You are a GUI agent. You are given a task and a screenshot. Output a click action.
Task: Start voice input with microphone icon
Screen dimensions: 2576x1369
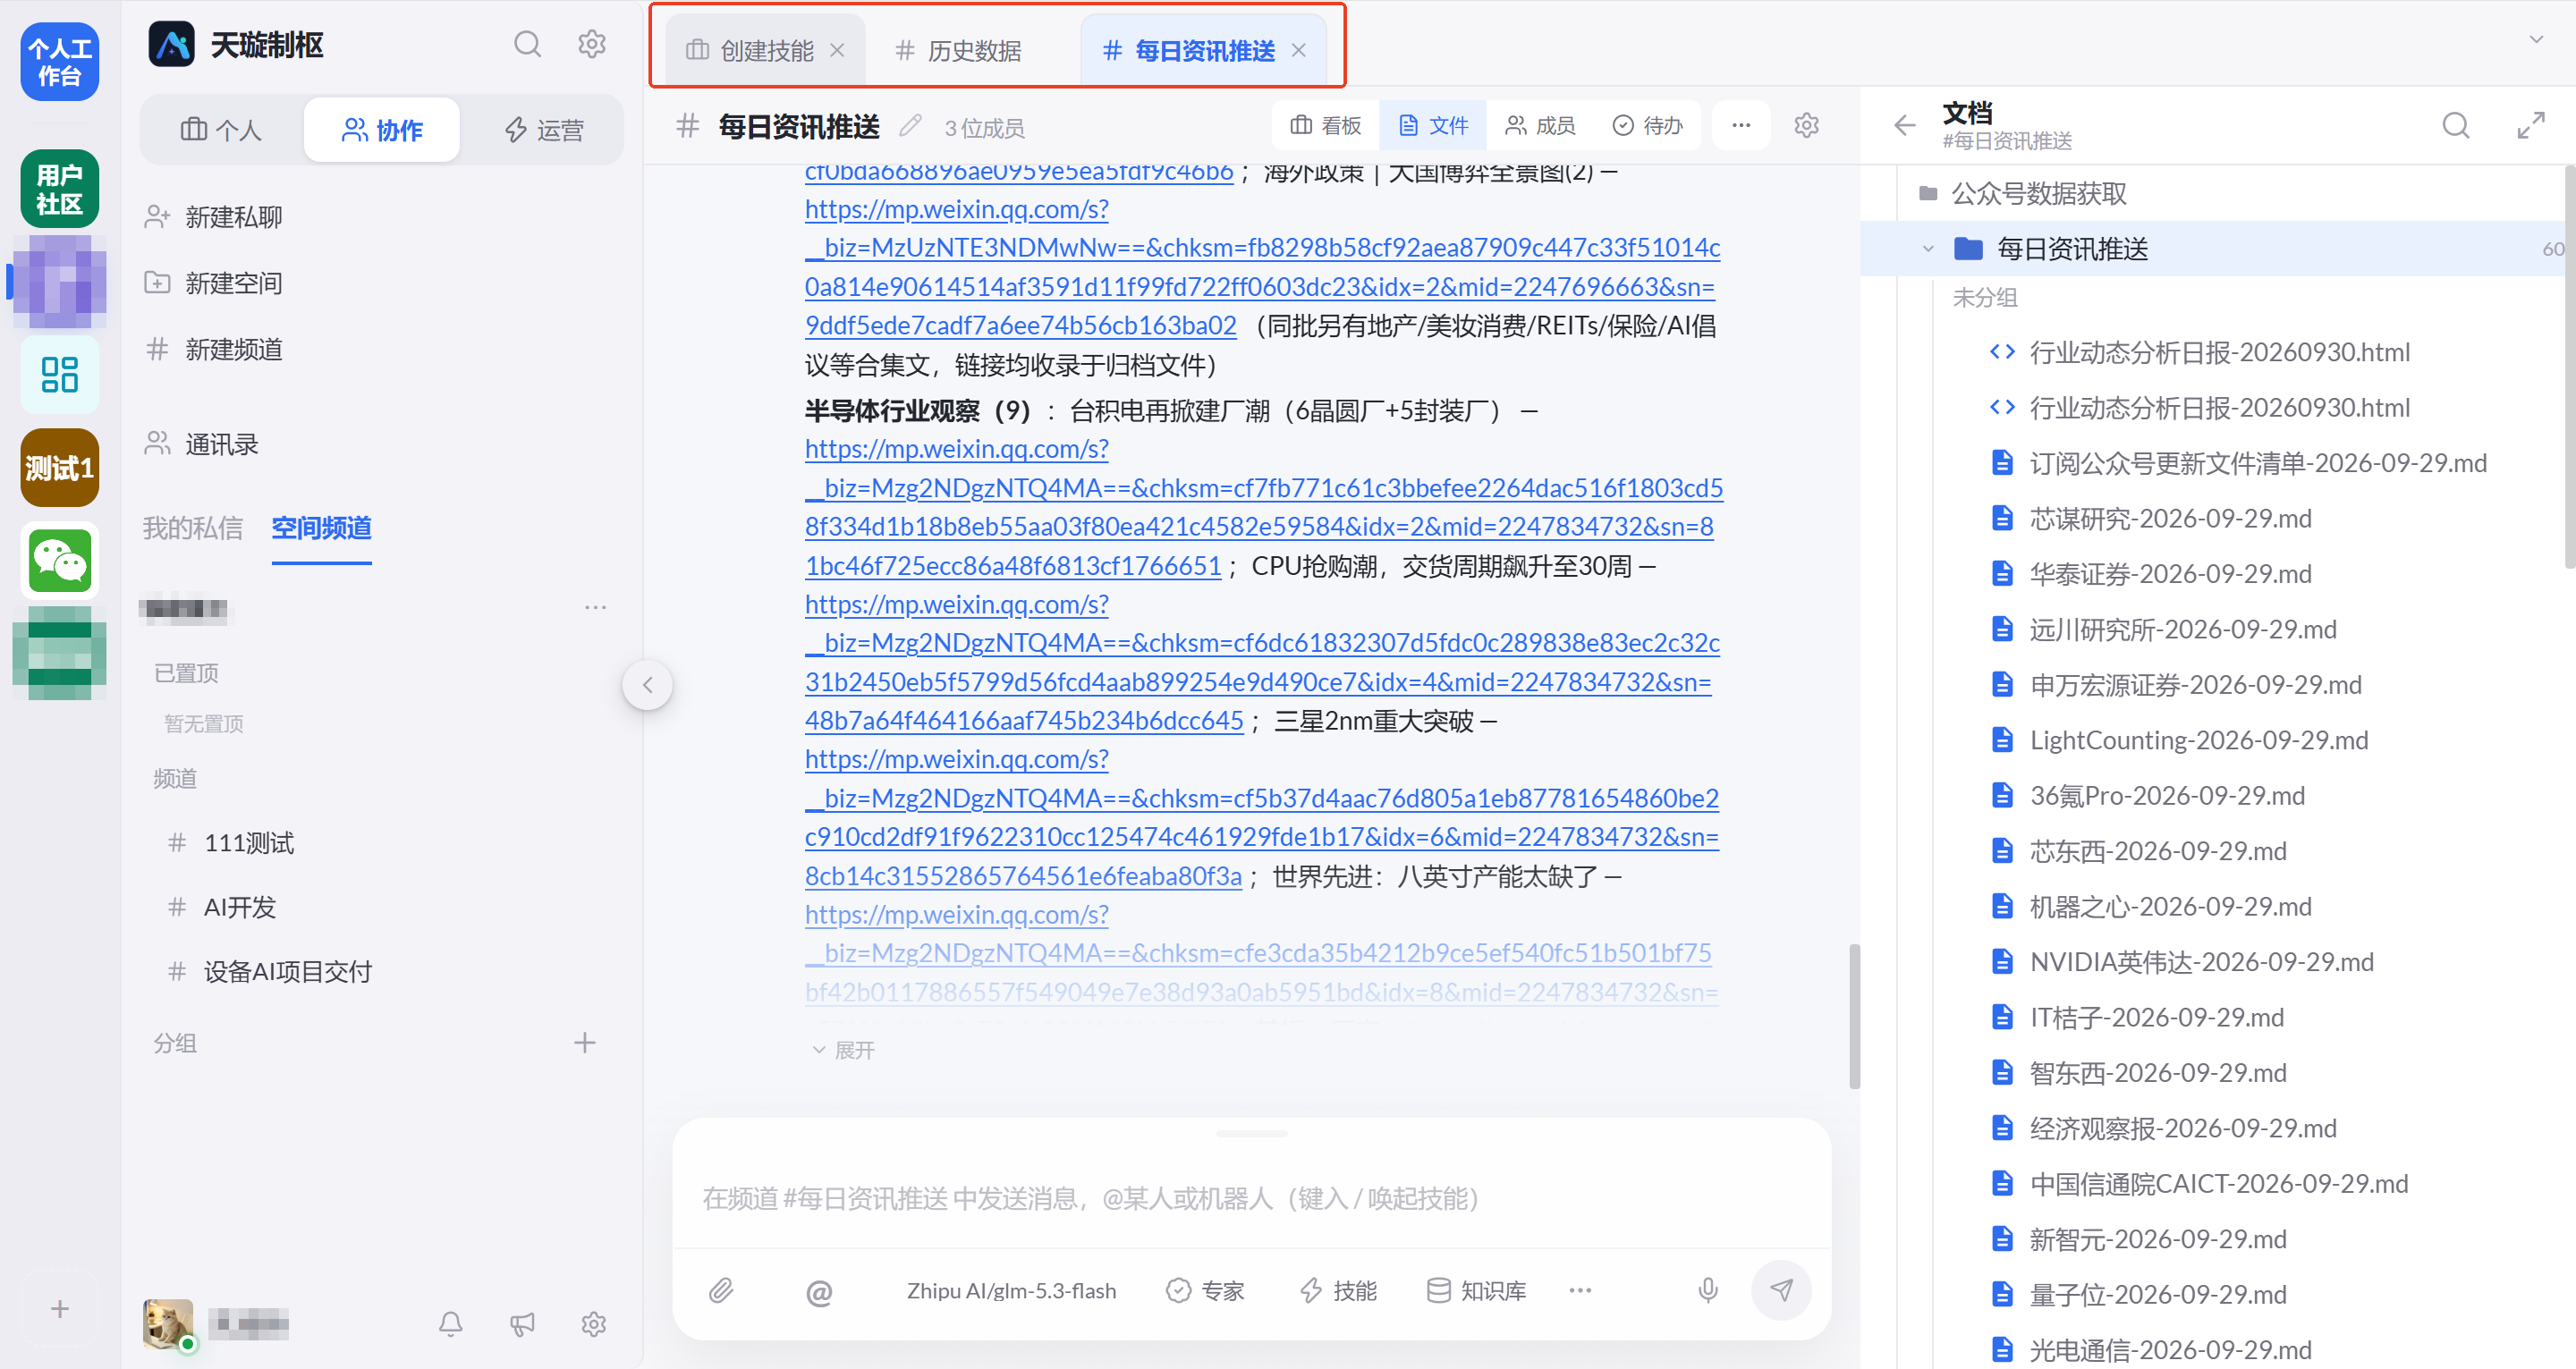(x=1708, y=1290)
